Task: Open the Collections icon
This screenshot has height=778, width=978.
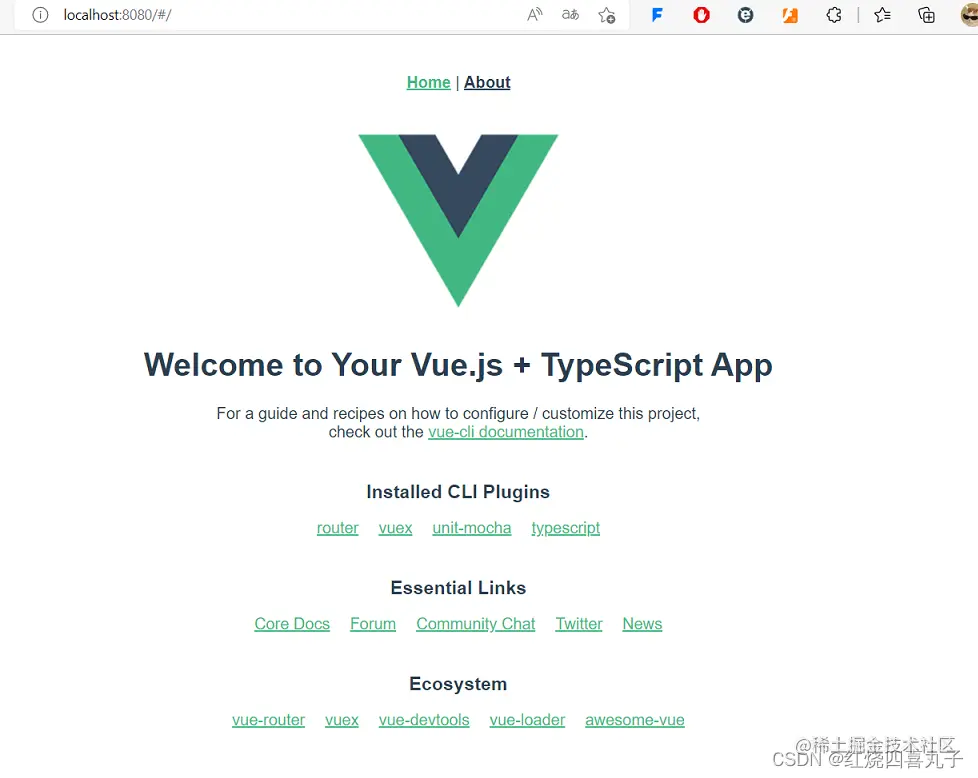Action: coord(926,15)
